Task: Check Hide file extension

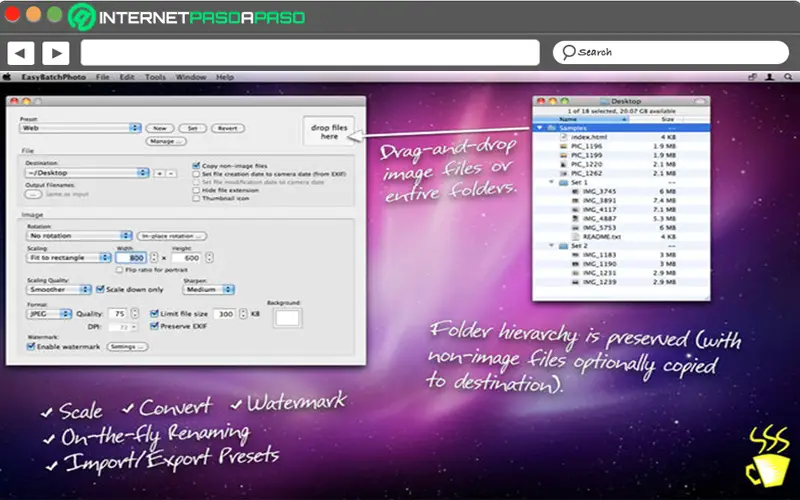Action: 196,190
